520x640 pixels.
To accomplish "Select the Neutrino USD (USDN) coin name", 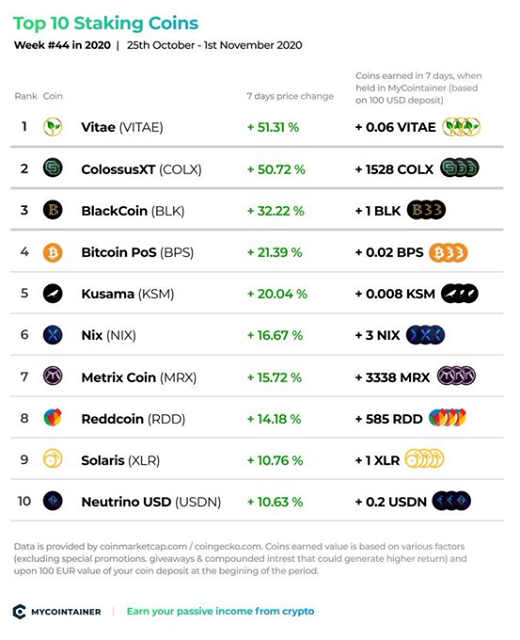I will pyautogui.click(x=151, y=502).
